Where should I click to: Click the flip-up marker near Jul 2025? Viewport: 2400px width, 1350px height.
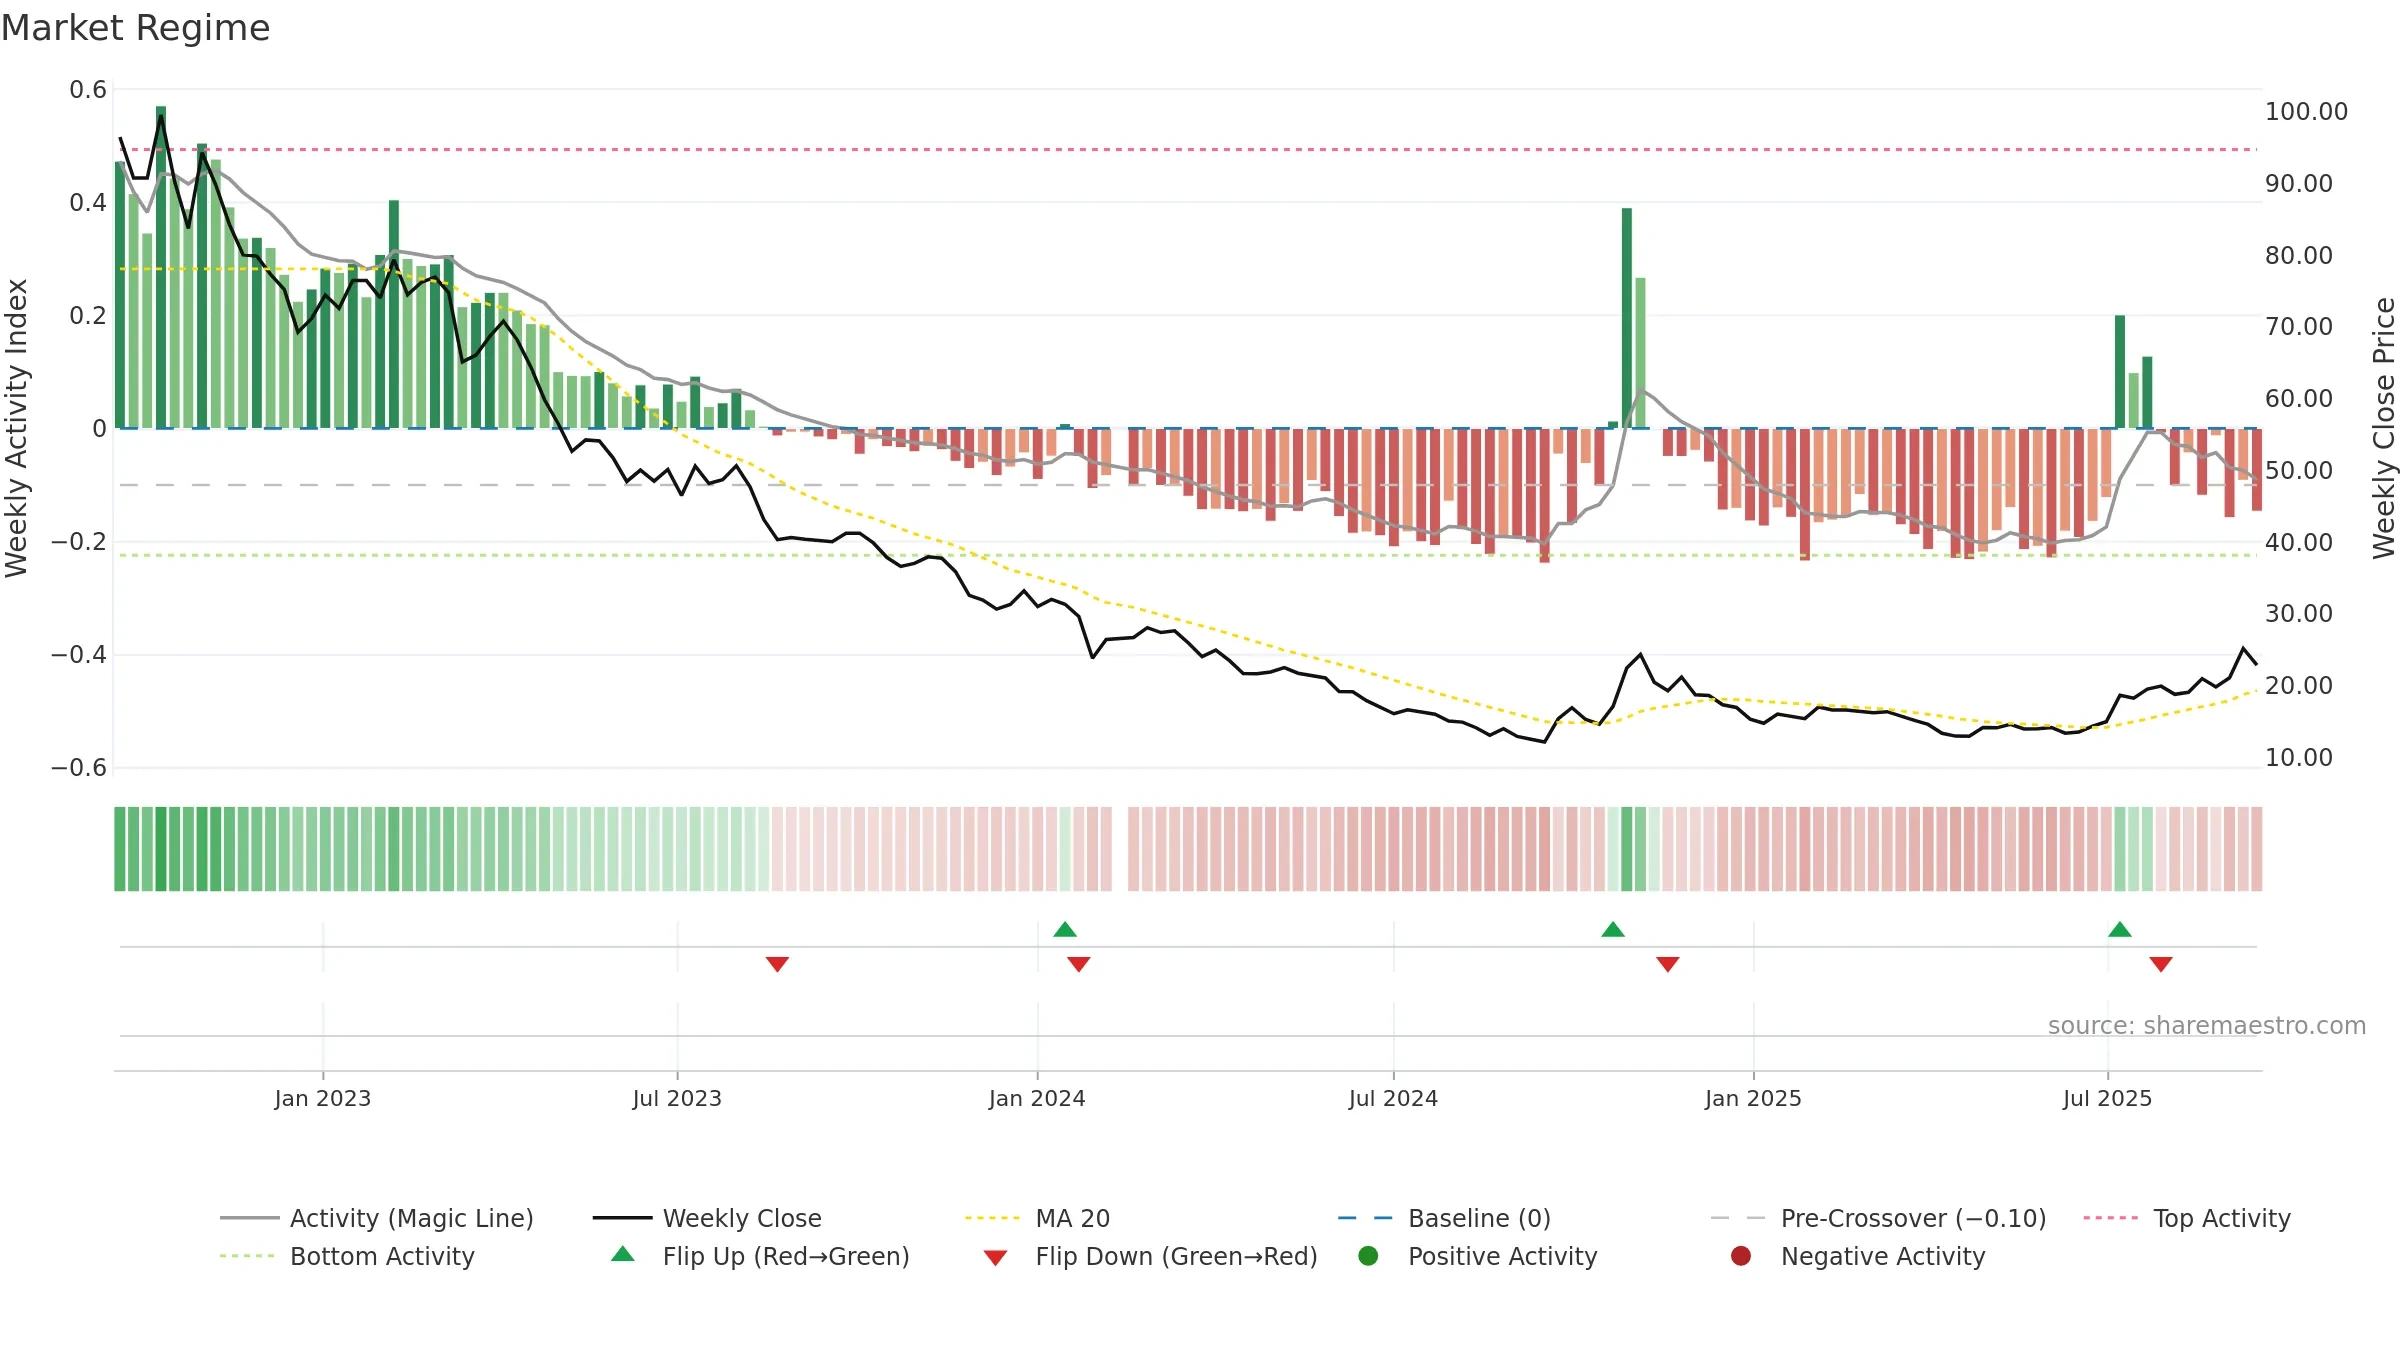click(2120, 930)
